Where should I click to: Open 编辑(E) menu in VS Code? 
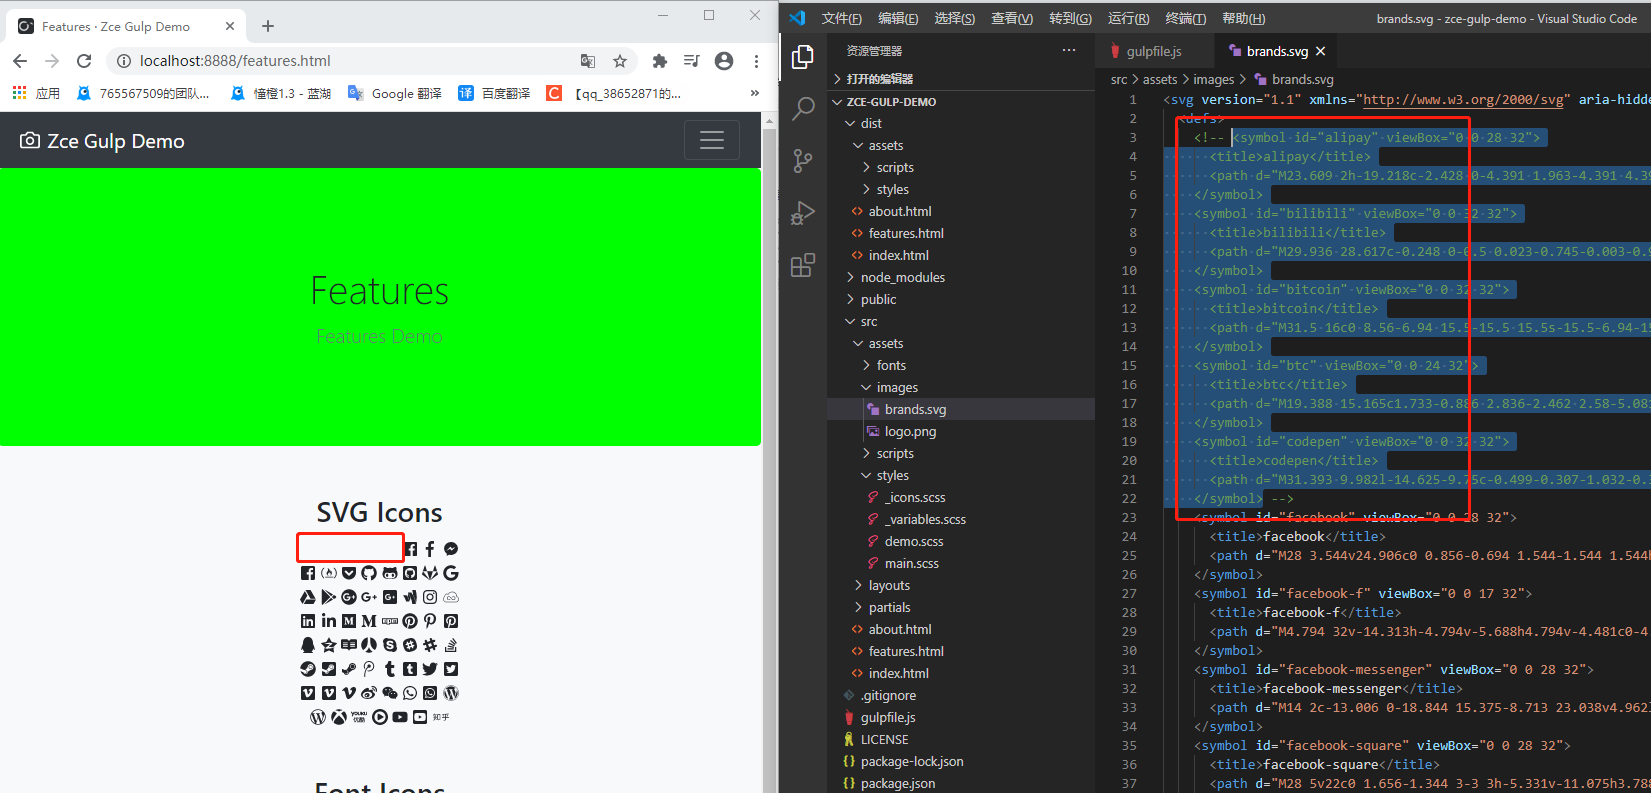click(x=898, y=18)
